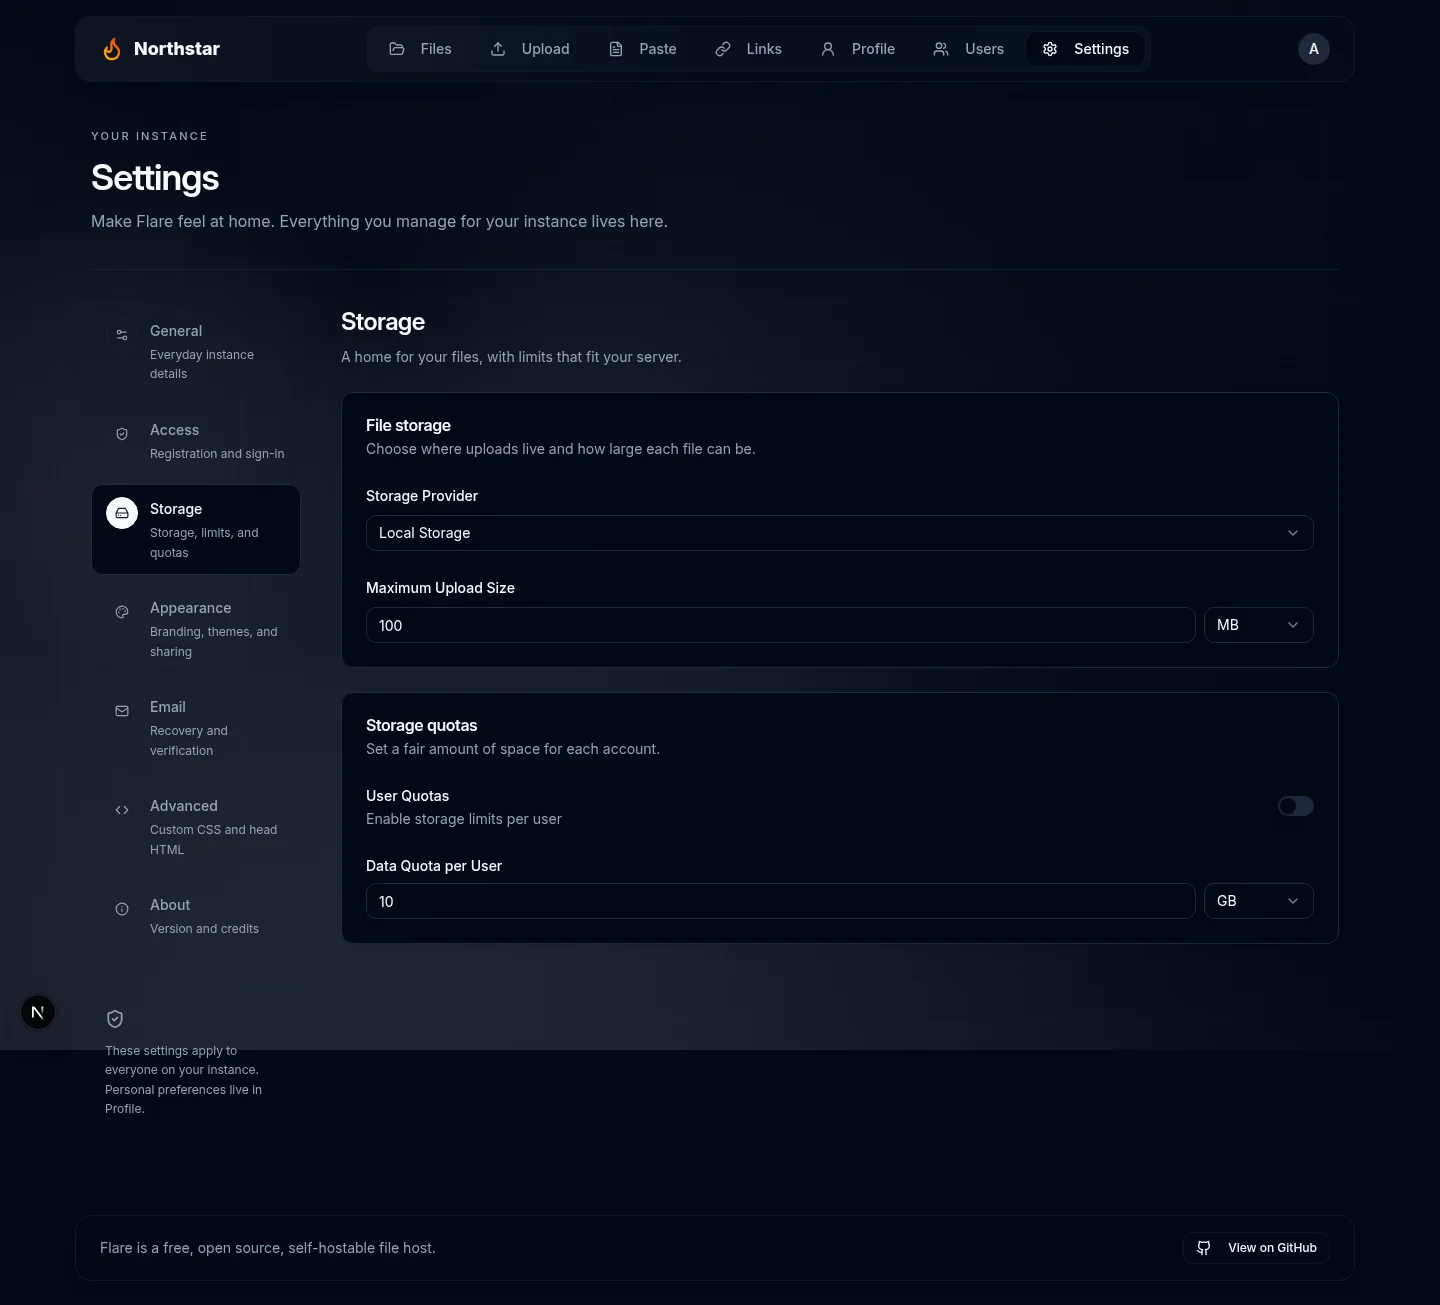Toggle the User Quotas switch
The image size is (1440, 1305).
(x=1296, y=806)
